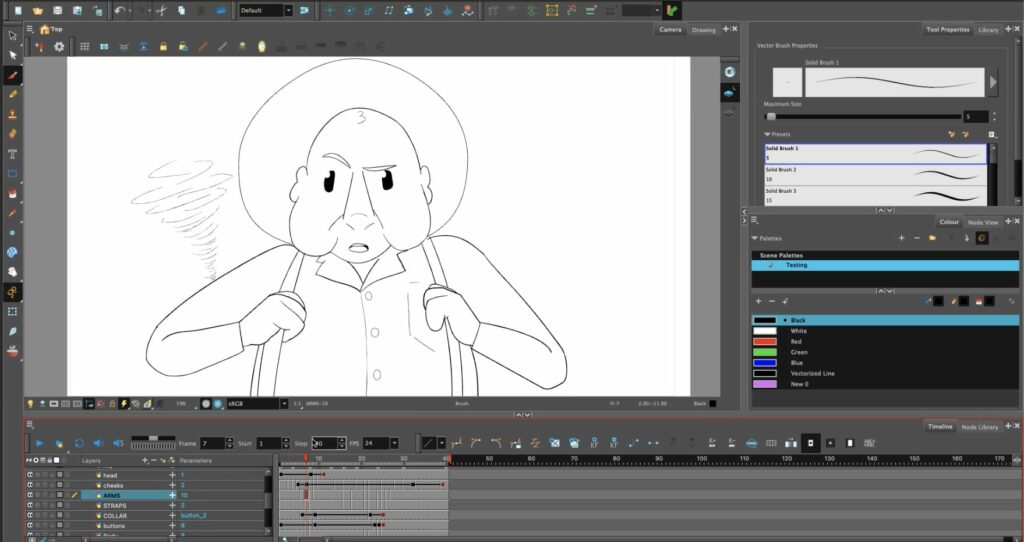
Task: Collapse the Palettes section
Action: (755, 238)
